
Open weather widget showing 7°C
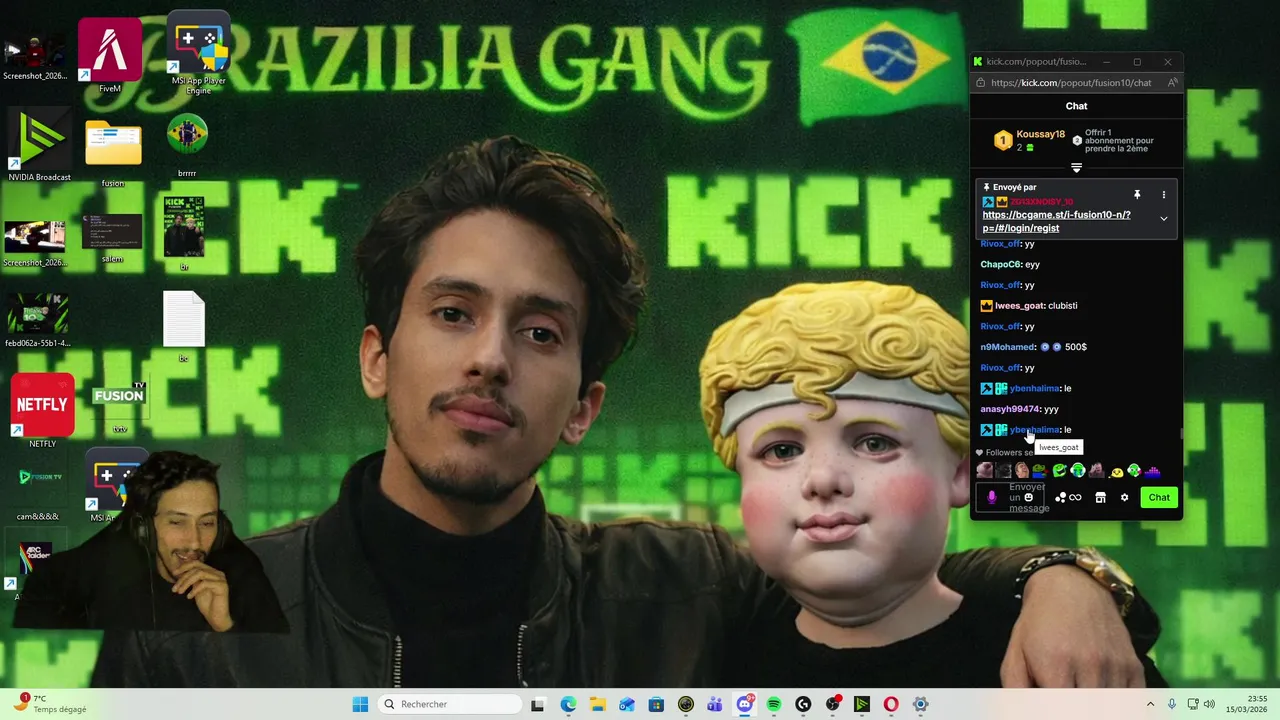[50, 704]
